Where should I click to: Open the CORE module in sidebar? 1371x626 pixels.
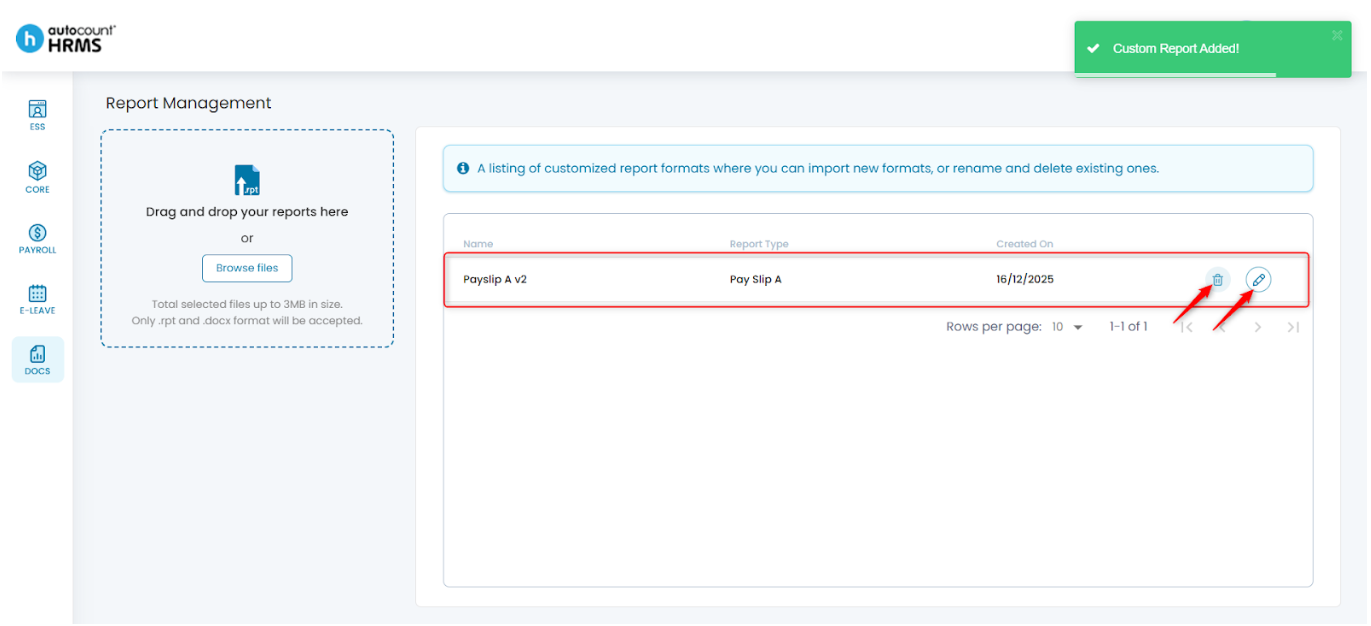[x=37, y=177]
